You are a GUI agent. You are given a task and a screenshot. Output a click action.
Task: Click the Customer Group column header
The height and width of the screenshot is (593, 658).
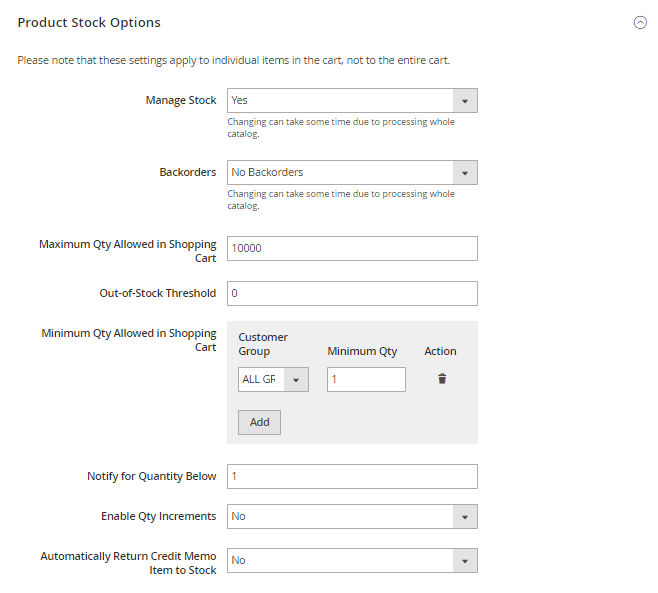coord(263,344)
